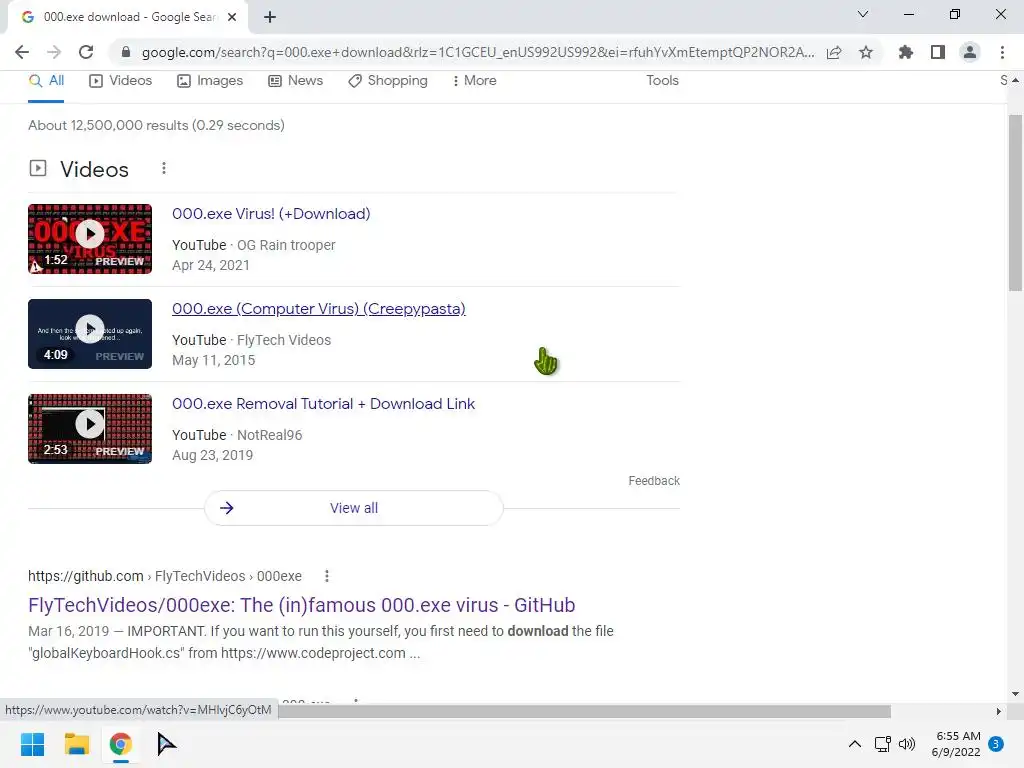Open a new browser tab
The height and width of the screenshot is (768, 1024).
[270, 17]
